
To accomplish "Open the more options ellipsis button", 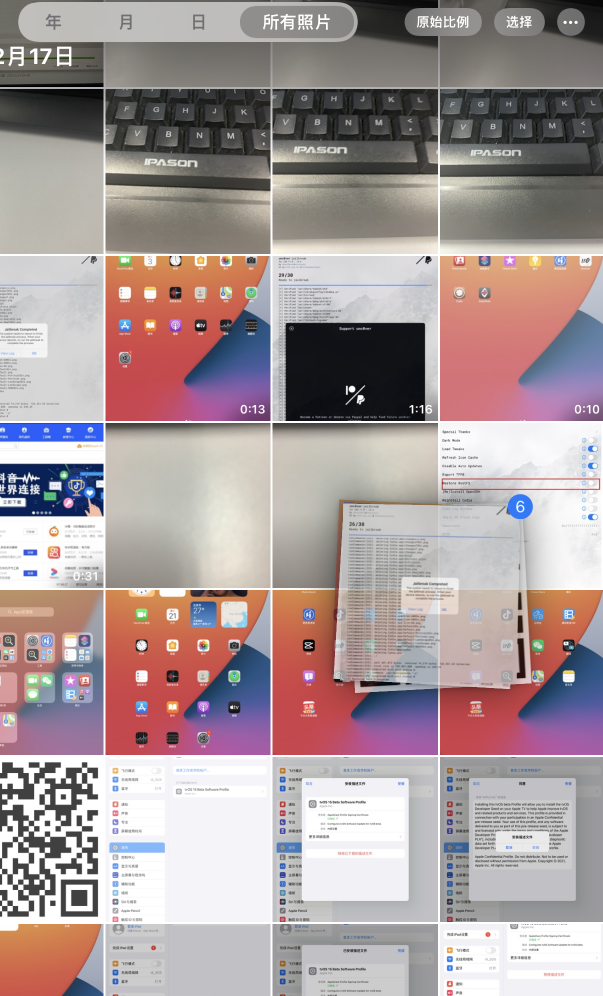I will pyautogui.click(x=572, y=22).
